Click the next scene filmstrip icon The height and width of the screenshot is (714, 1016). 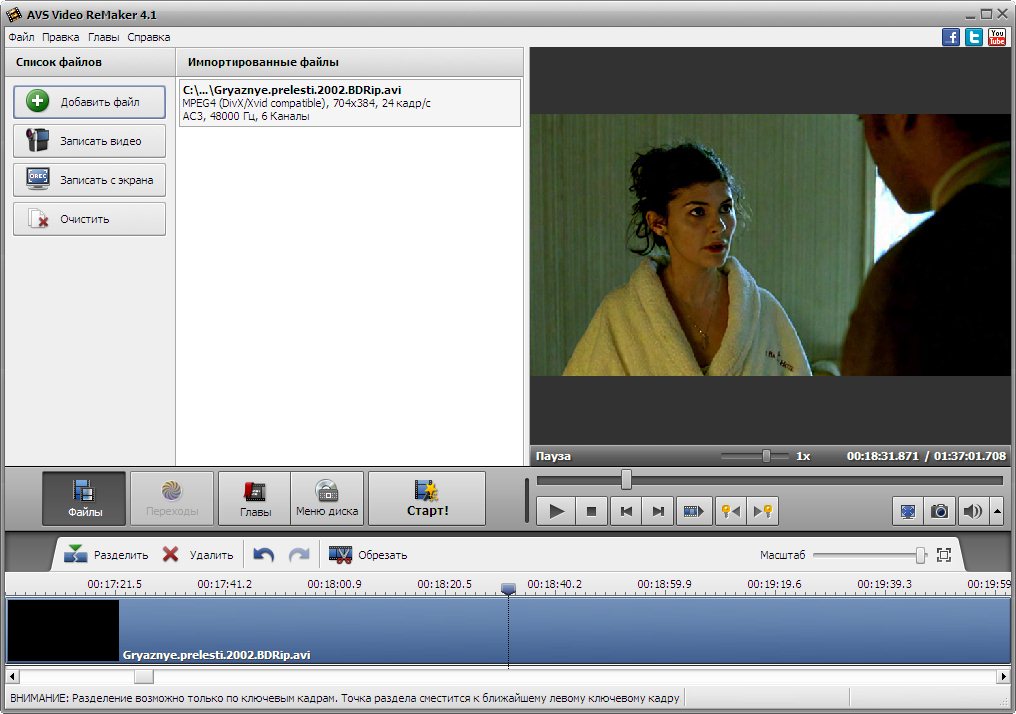694,511
